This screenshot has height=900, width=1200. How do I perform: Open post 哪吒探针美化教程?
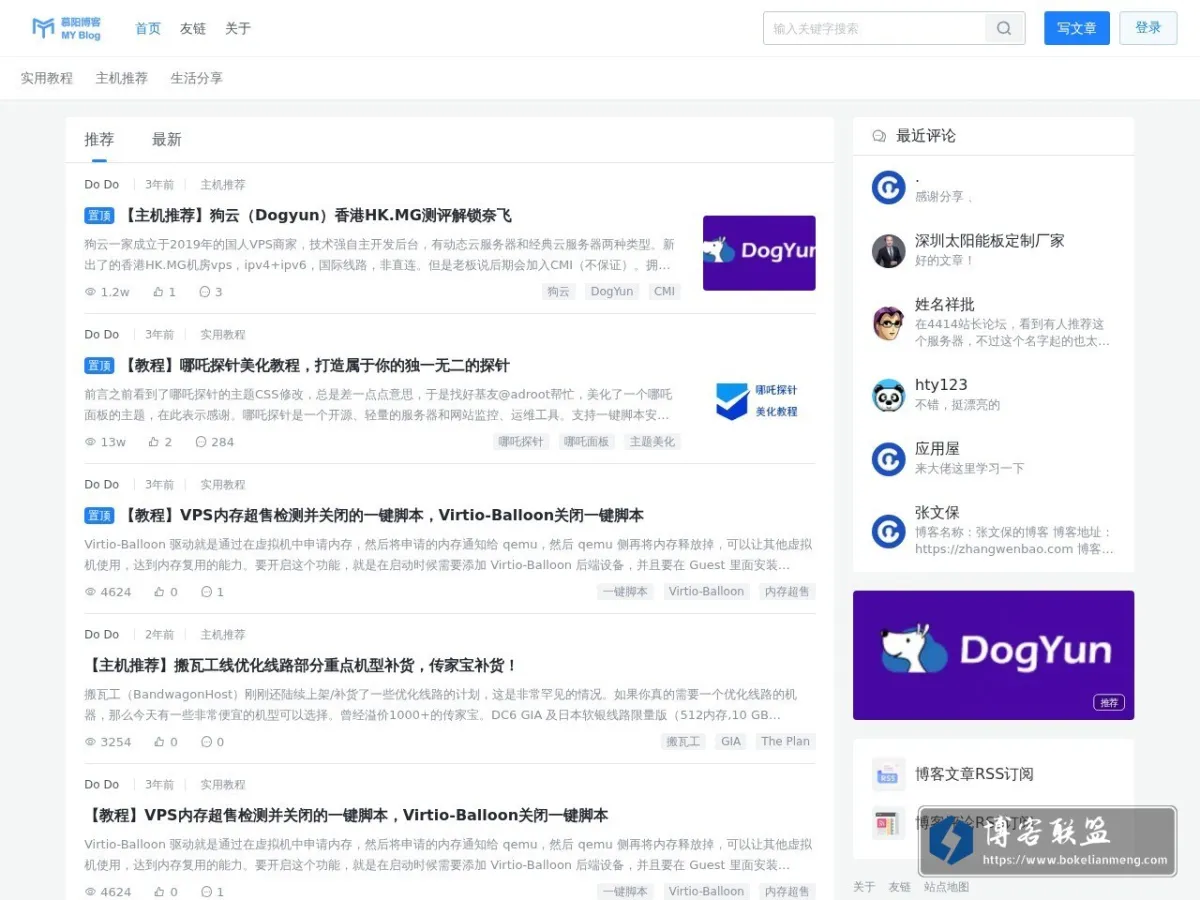[x=316, y=365]
